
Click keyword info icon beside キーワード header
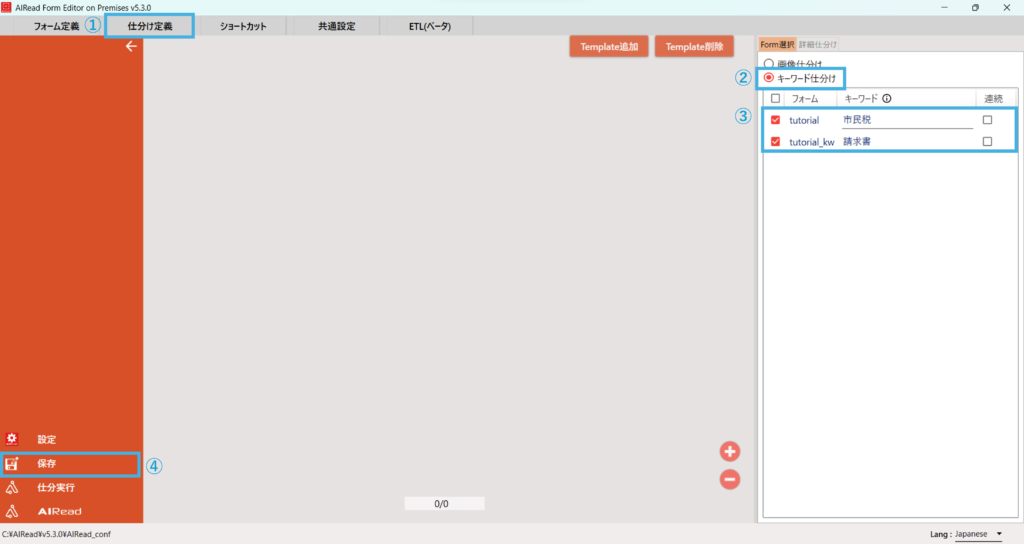[886, 99]
